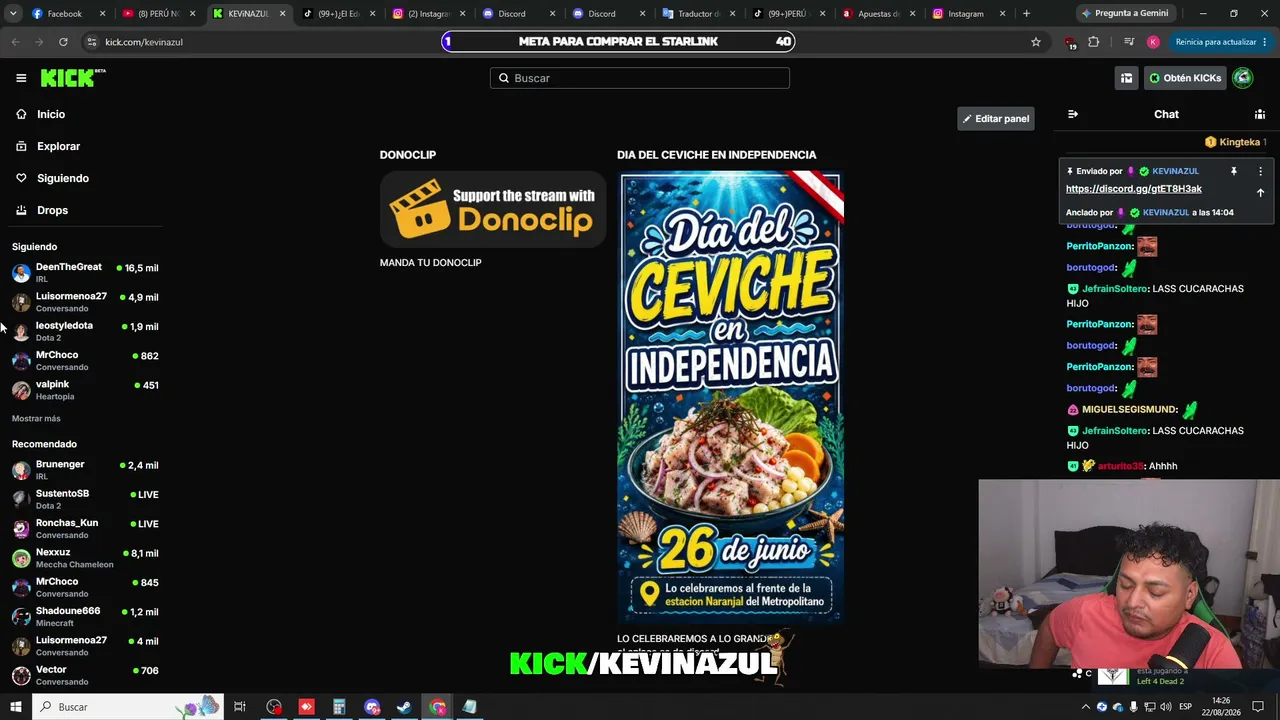1280x720 pixels.
Task: Open leostyledota's channel
Action: point(85,331)
